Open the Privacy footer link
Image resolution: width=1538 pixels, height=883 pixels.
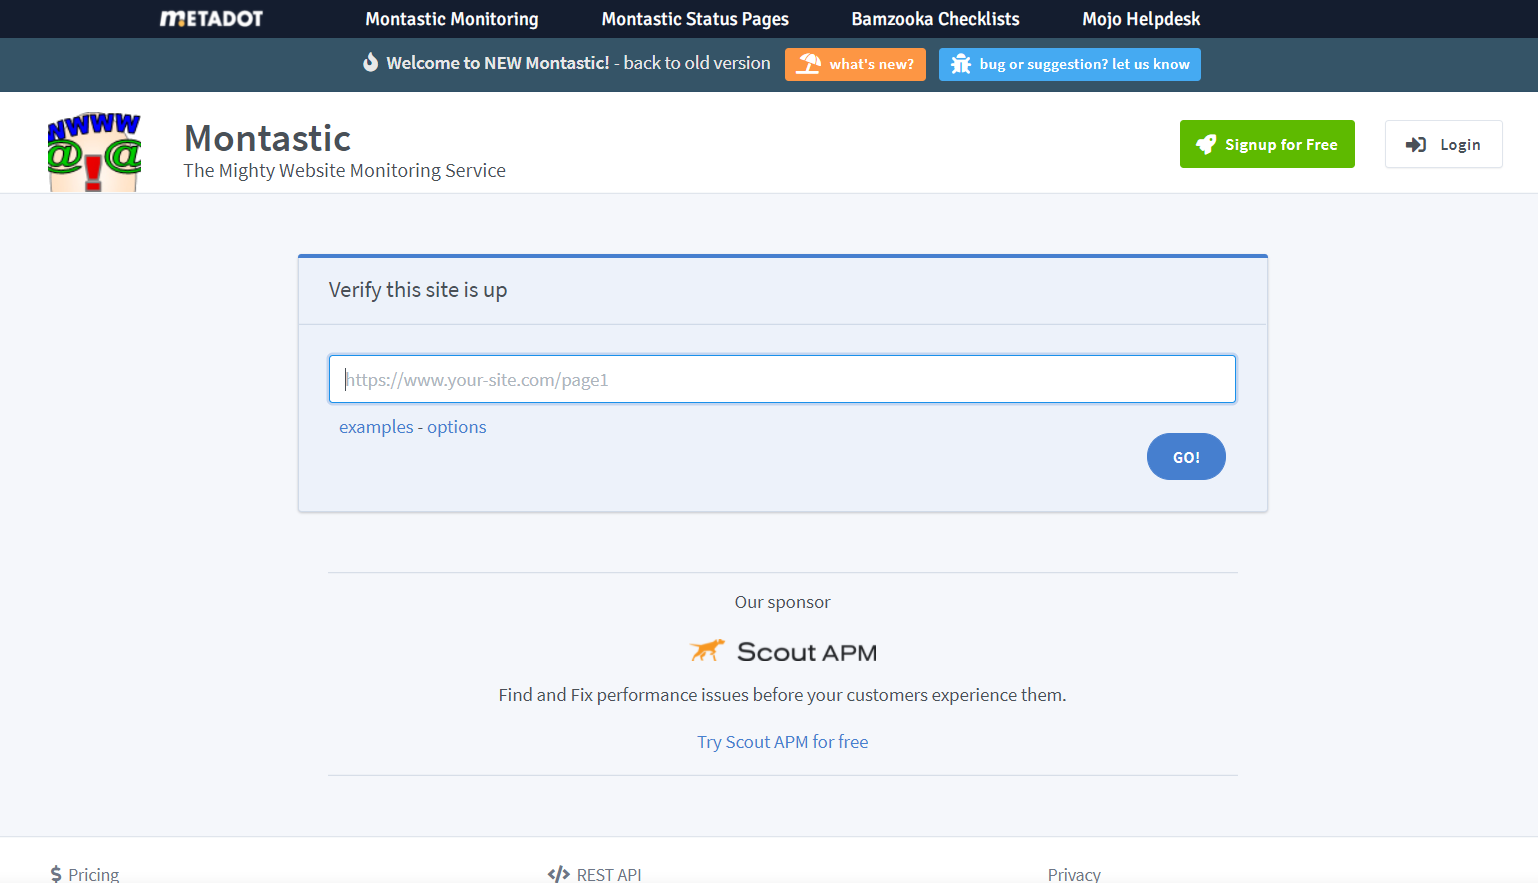click(1074, 875)
